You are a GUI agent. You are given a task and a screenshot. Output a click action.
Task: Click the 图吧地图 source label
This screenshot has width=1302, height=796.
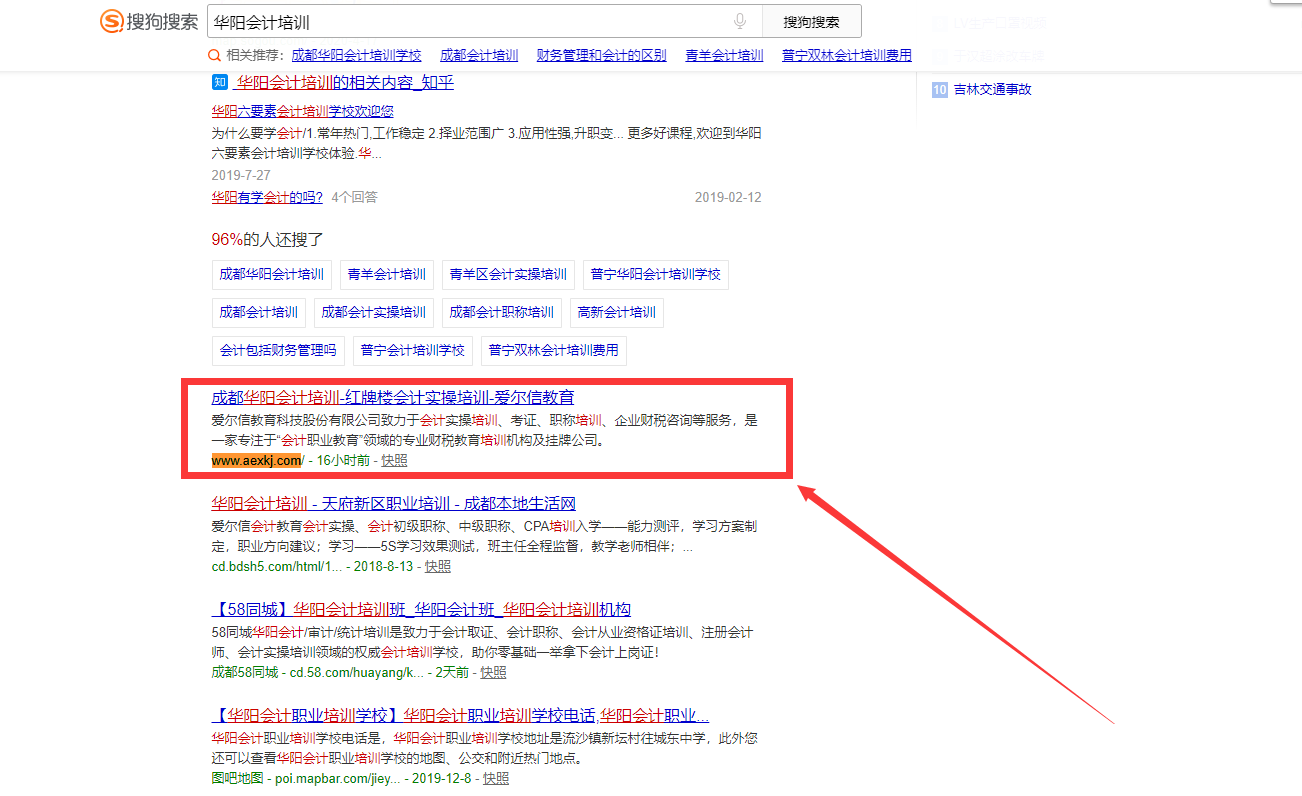[x=238, y=778]
